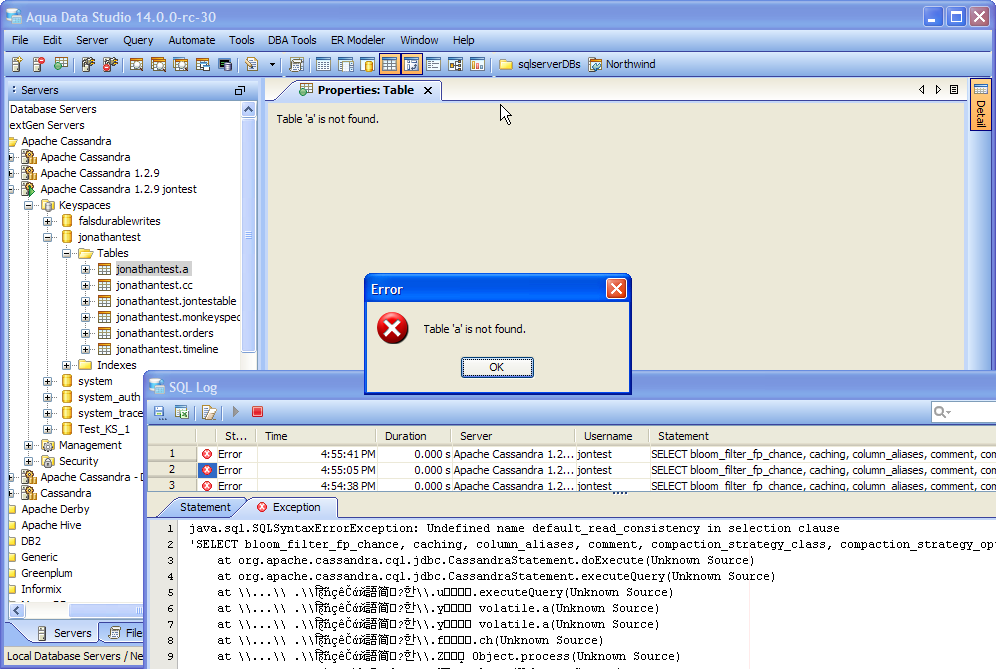996x669 pixels.
Task: Click the SQL Log export to Excel icon
Action: (x=182, y=412)
